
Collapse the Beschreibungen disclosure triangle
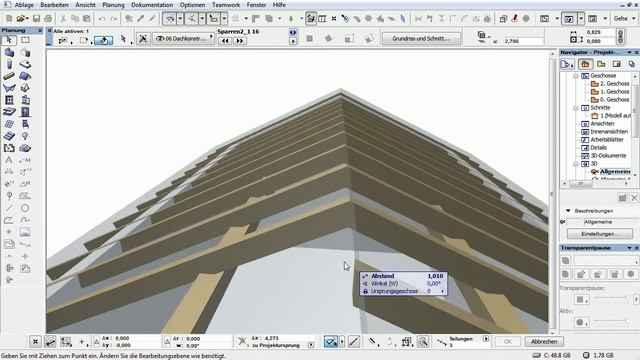click(x=568, y=211)
